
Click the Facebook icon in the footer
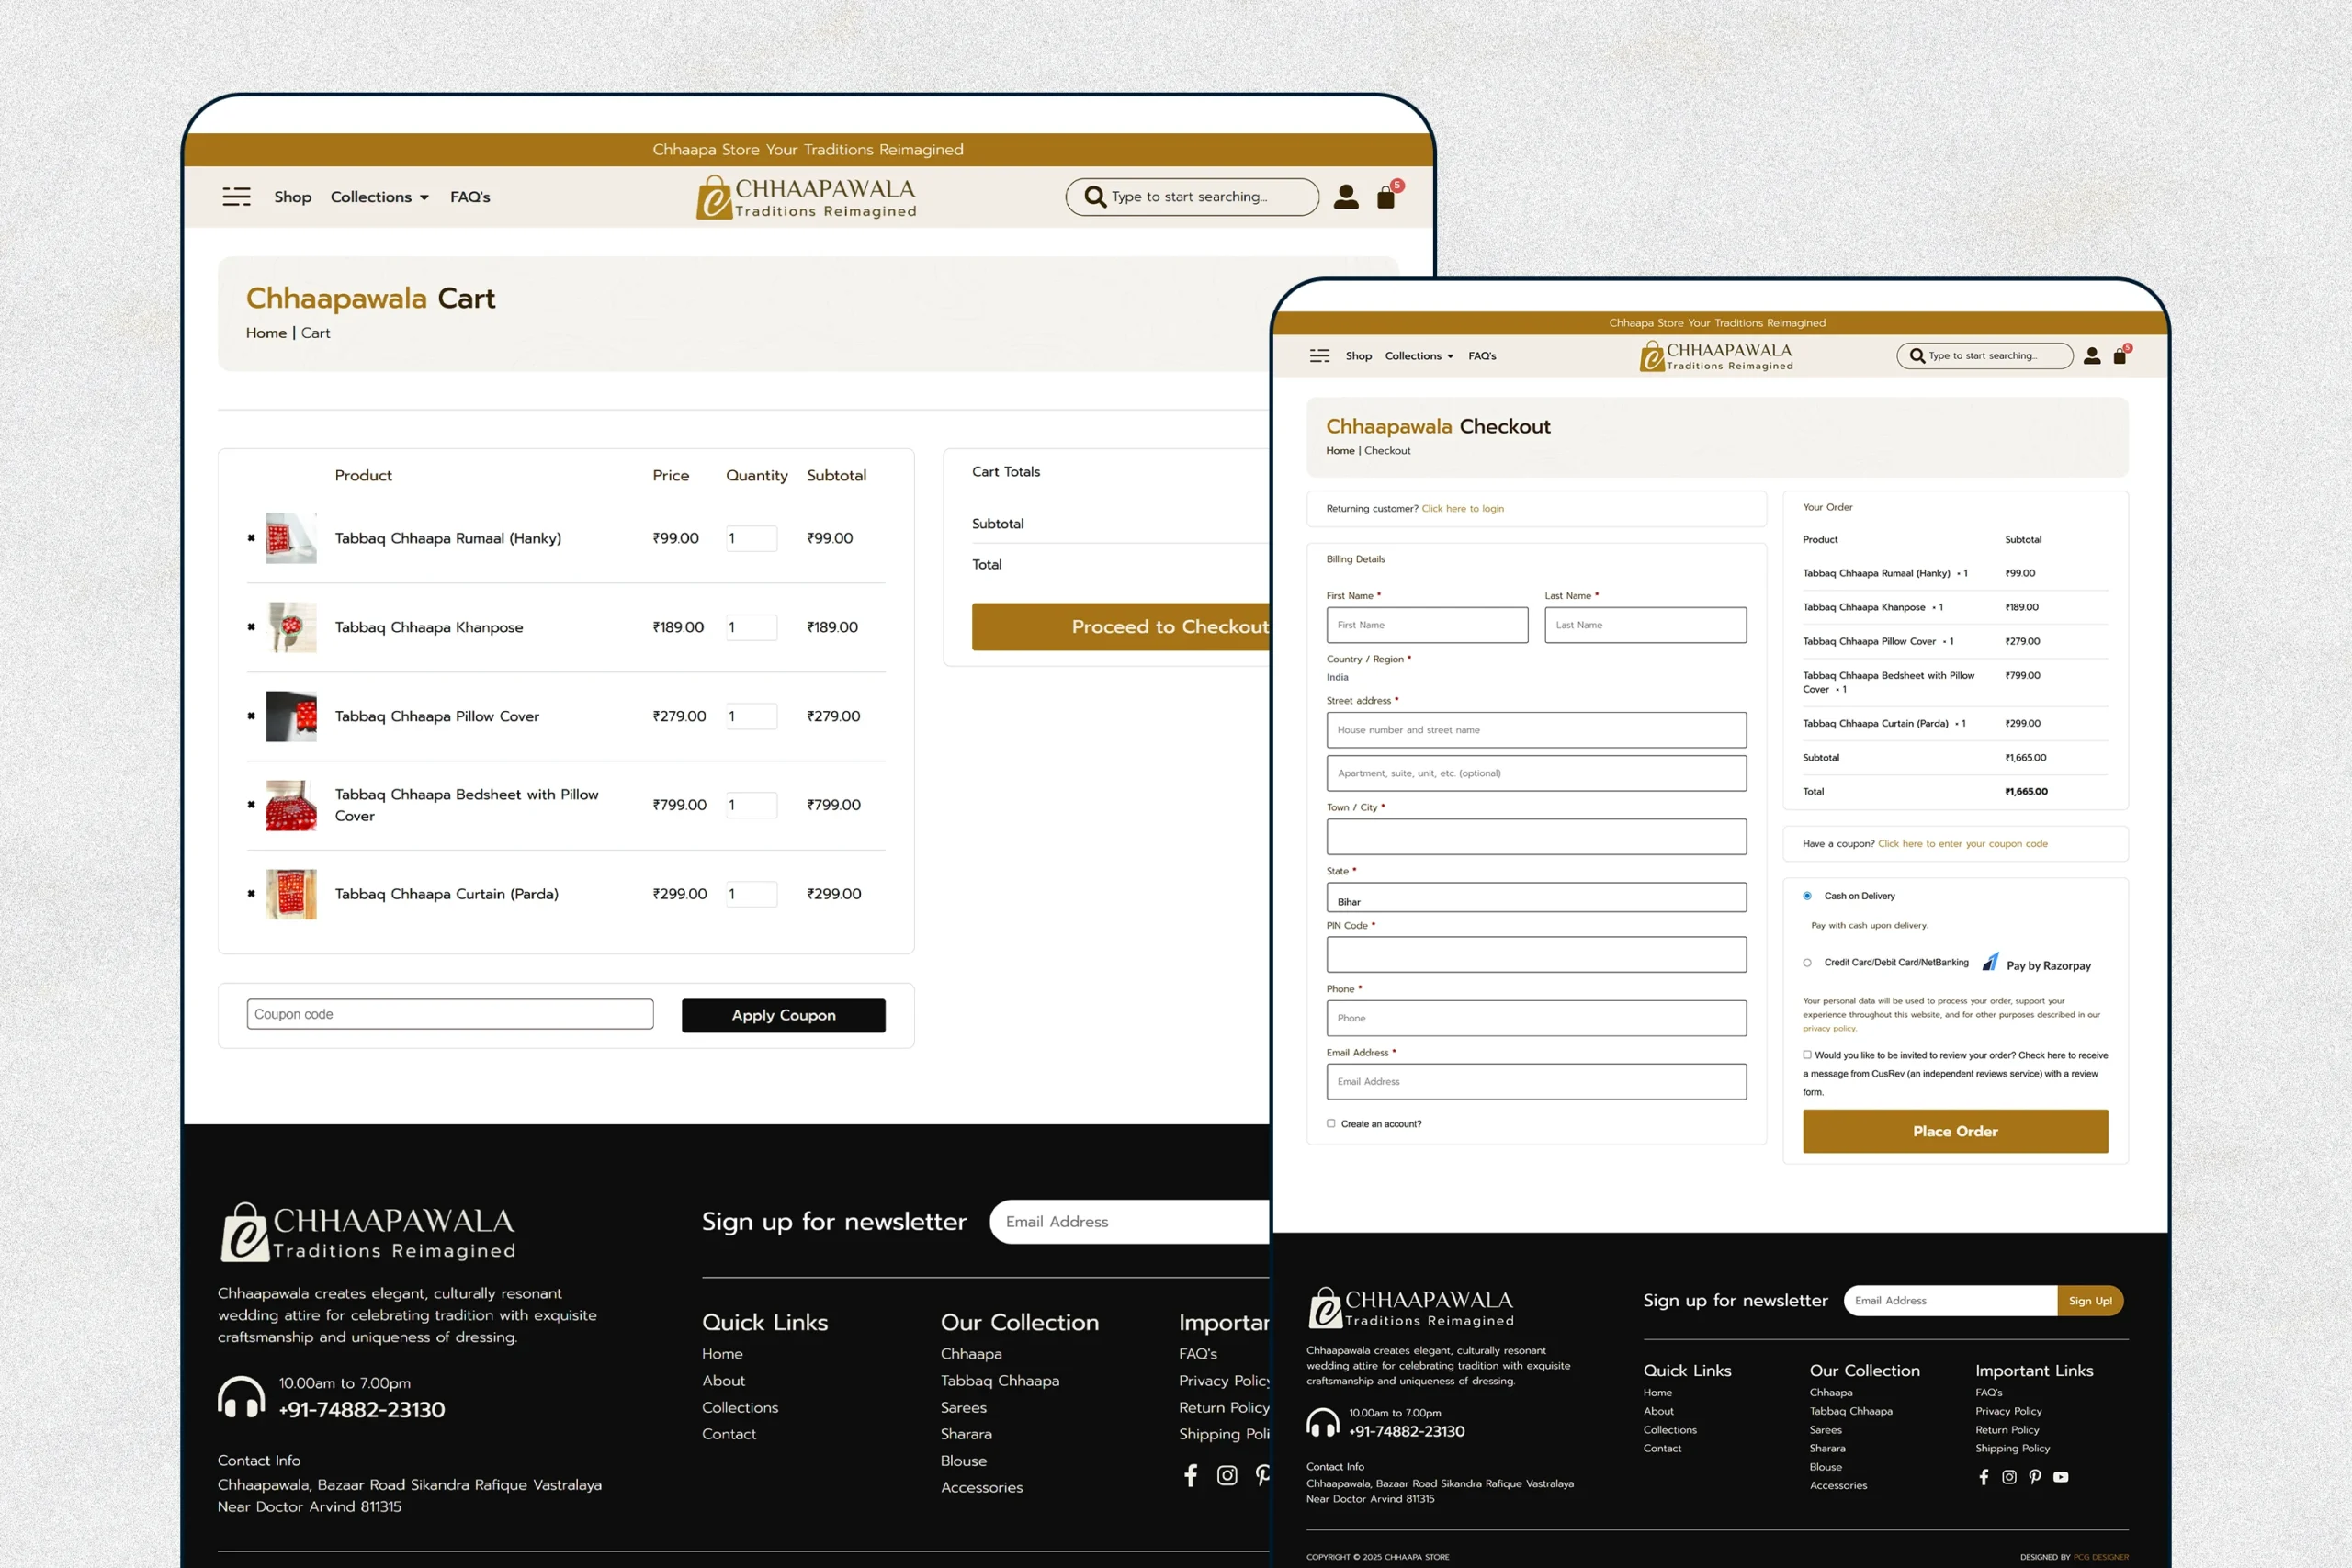pyautogui.click(x=1190, y=1475)
